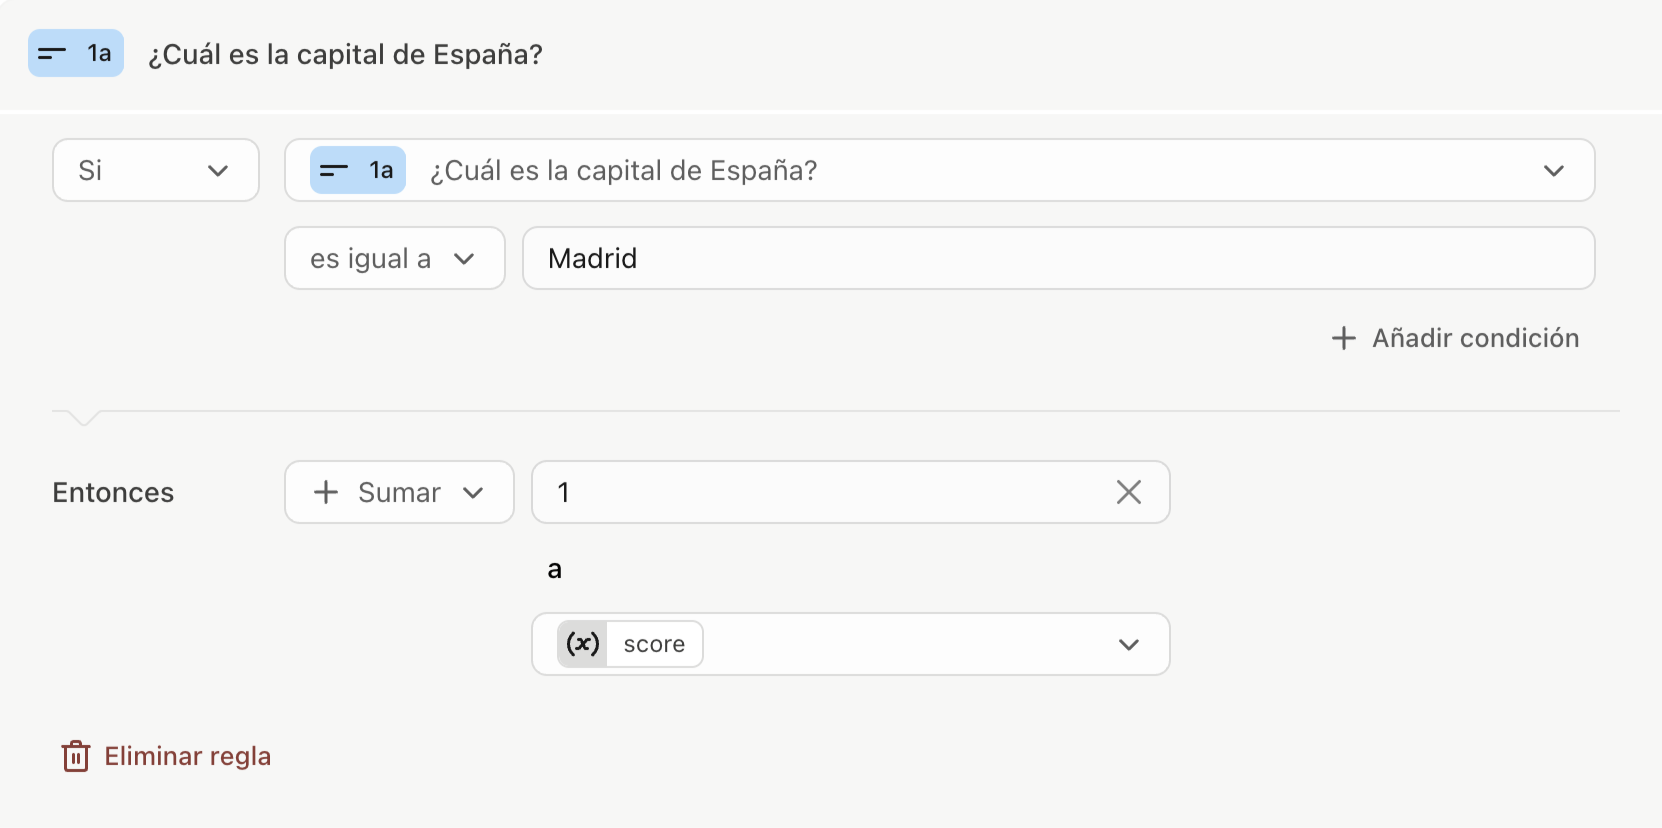Click the (x) variable icon next to score
Screen dimensions: 1662x828
(583, 644)
